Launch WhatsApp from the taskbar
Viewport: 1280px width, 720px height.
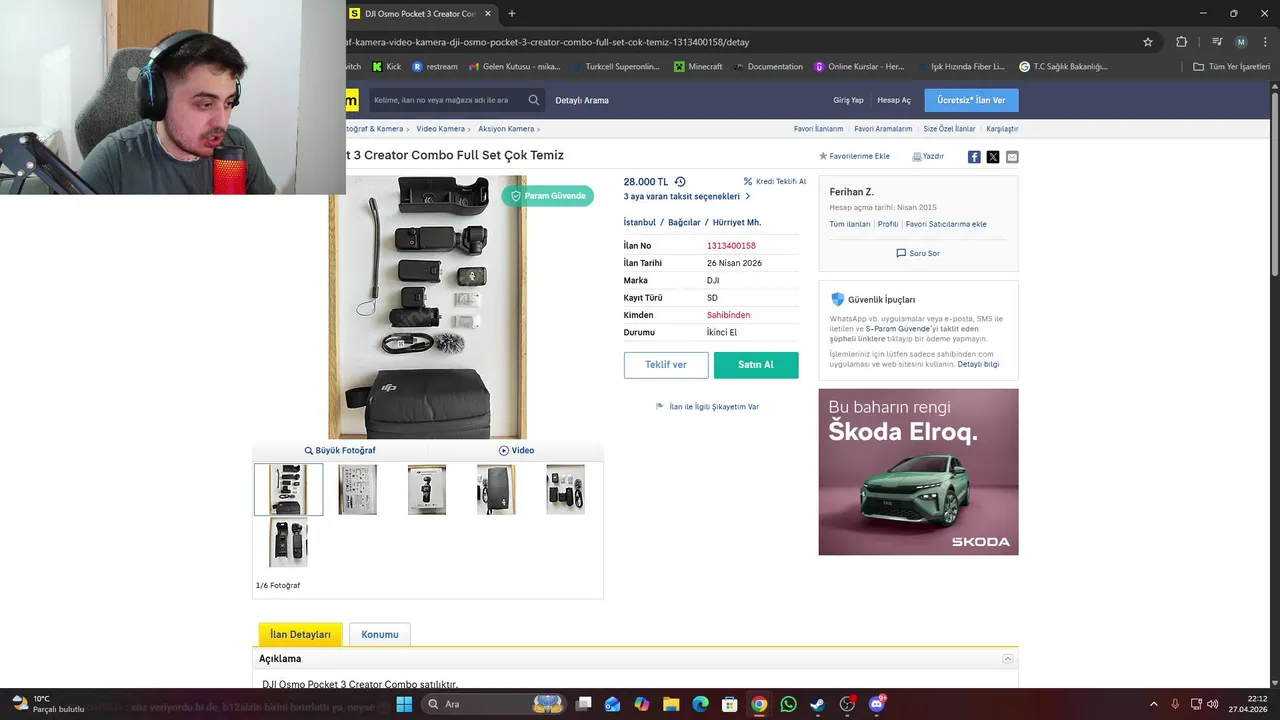pyautogui.click(x=788, y=704)
